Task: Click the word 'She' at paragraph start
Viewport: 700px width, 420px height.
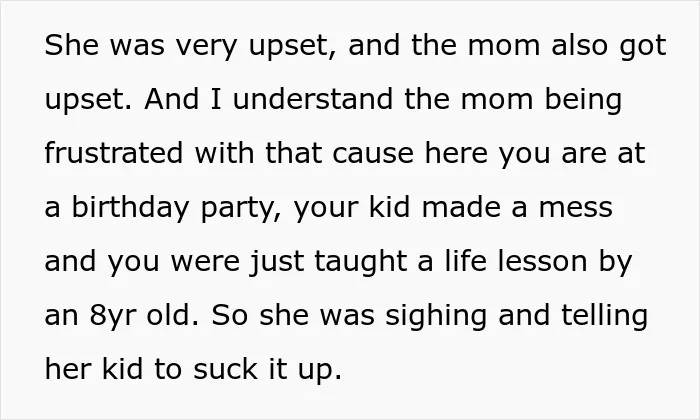Action: (71, 45)
